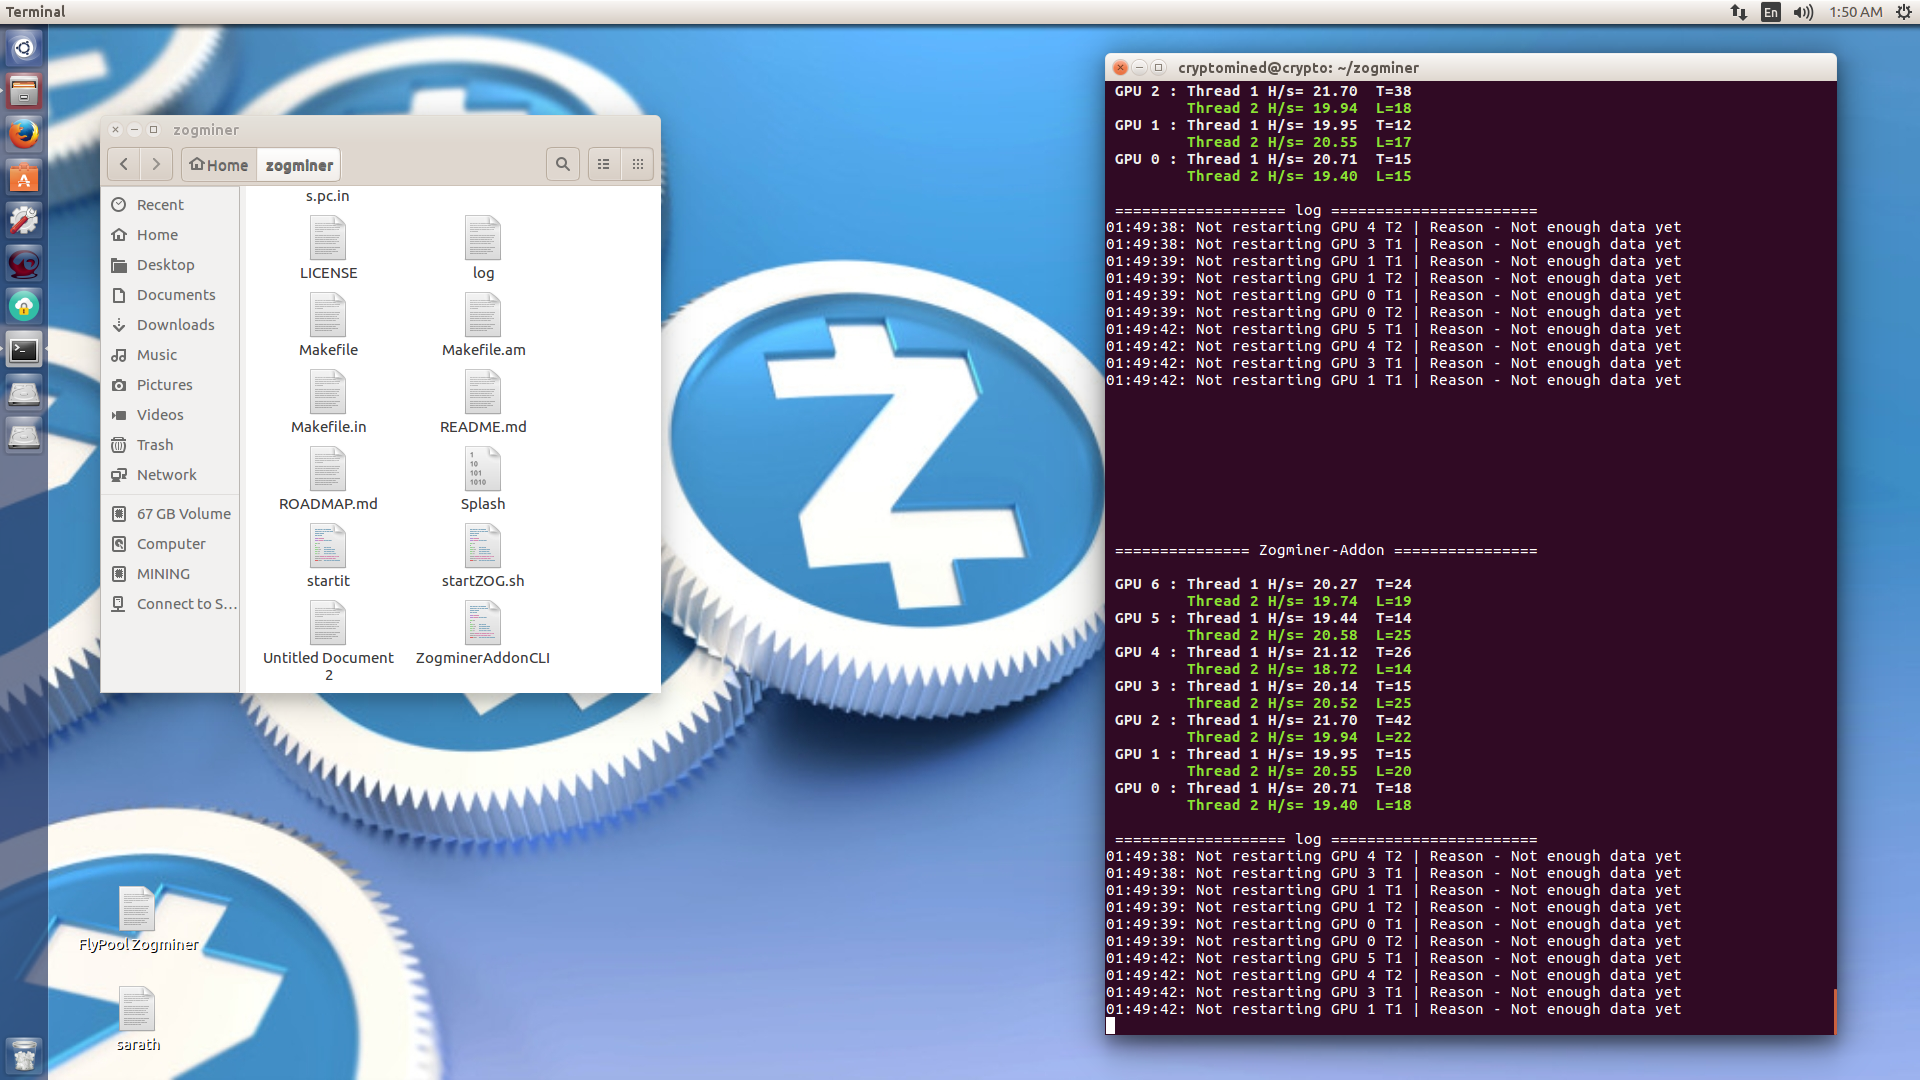This screenshot has width=1920, height=1080.
Task: Open the MINING volume in sidebar
Action: point(163,574)
